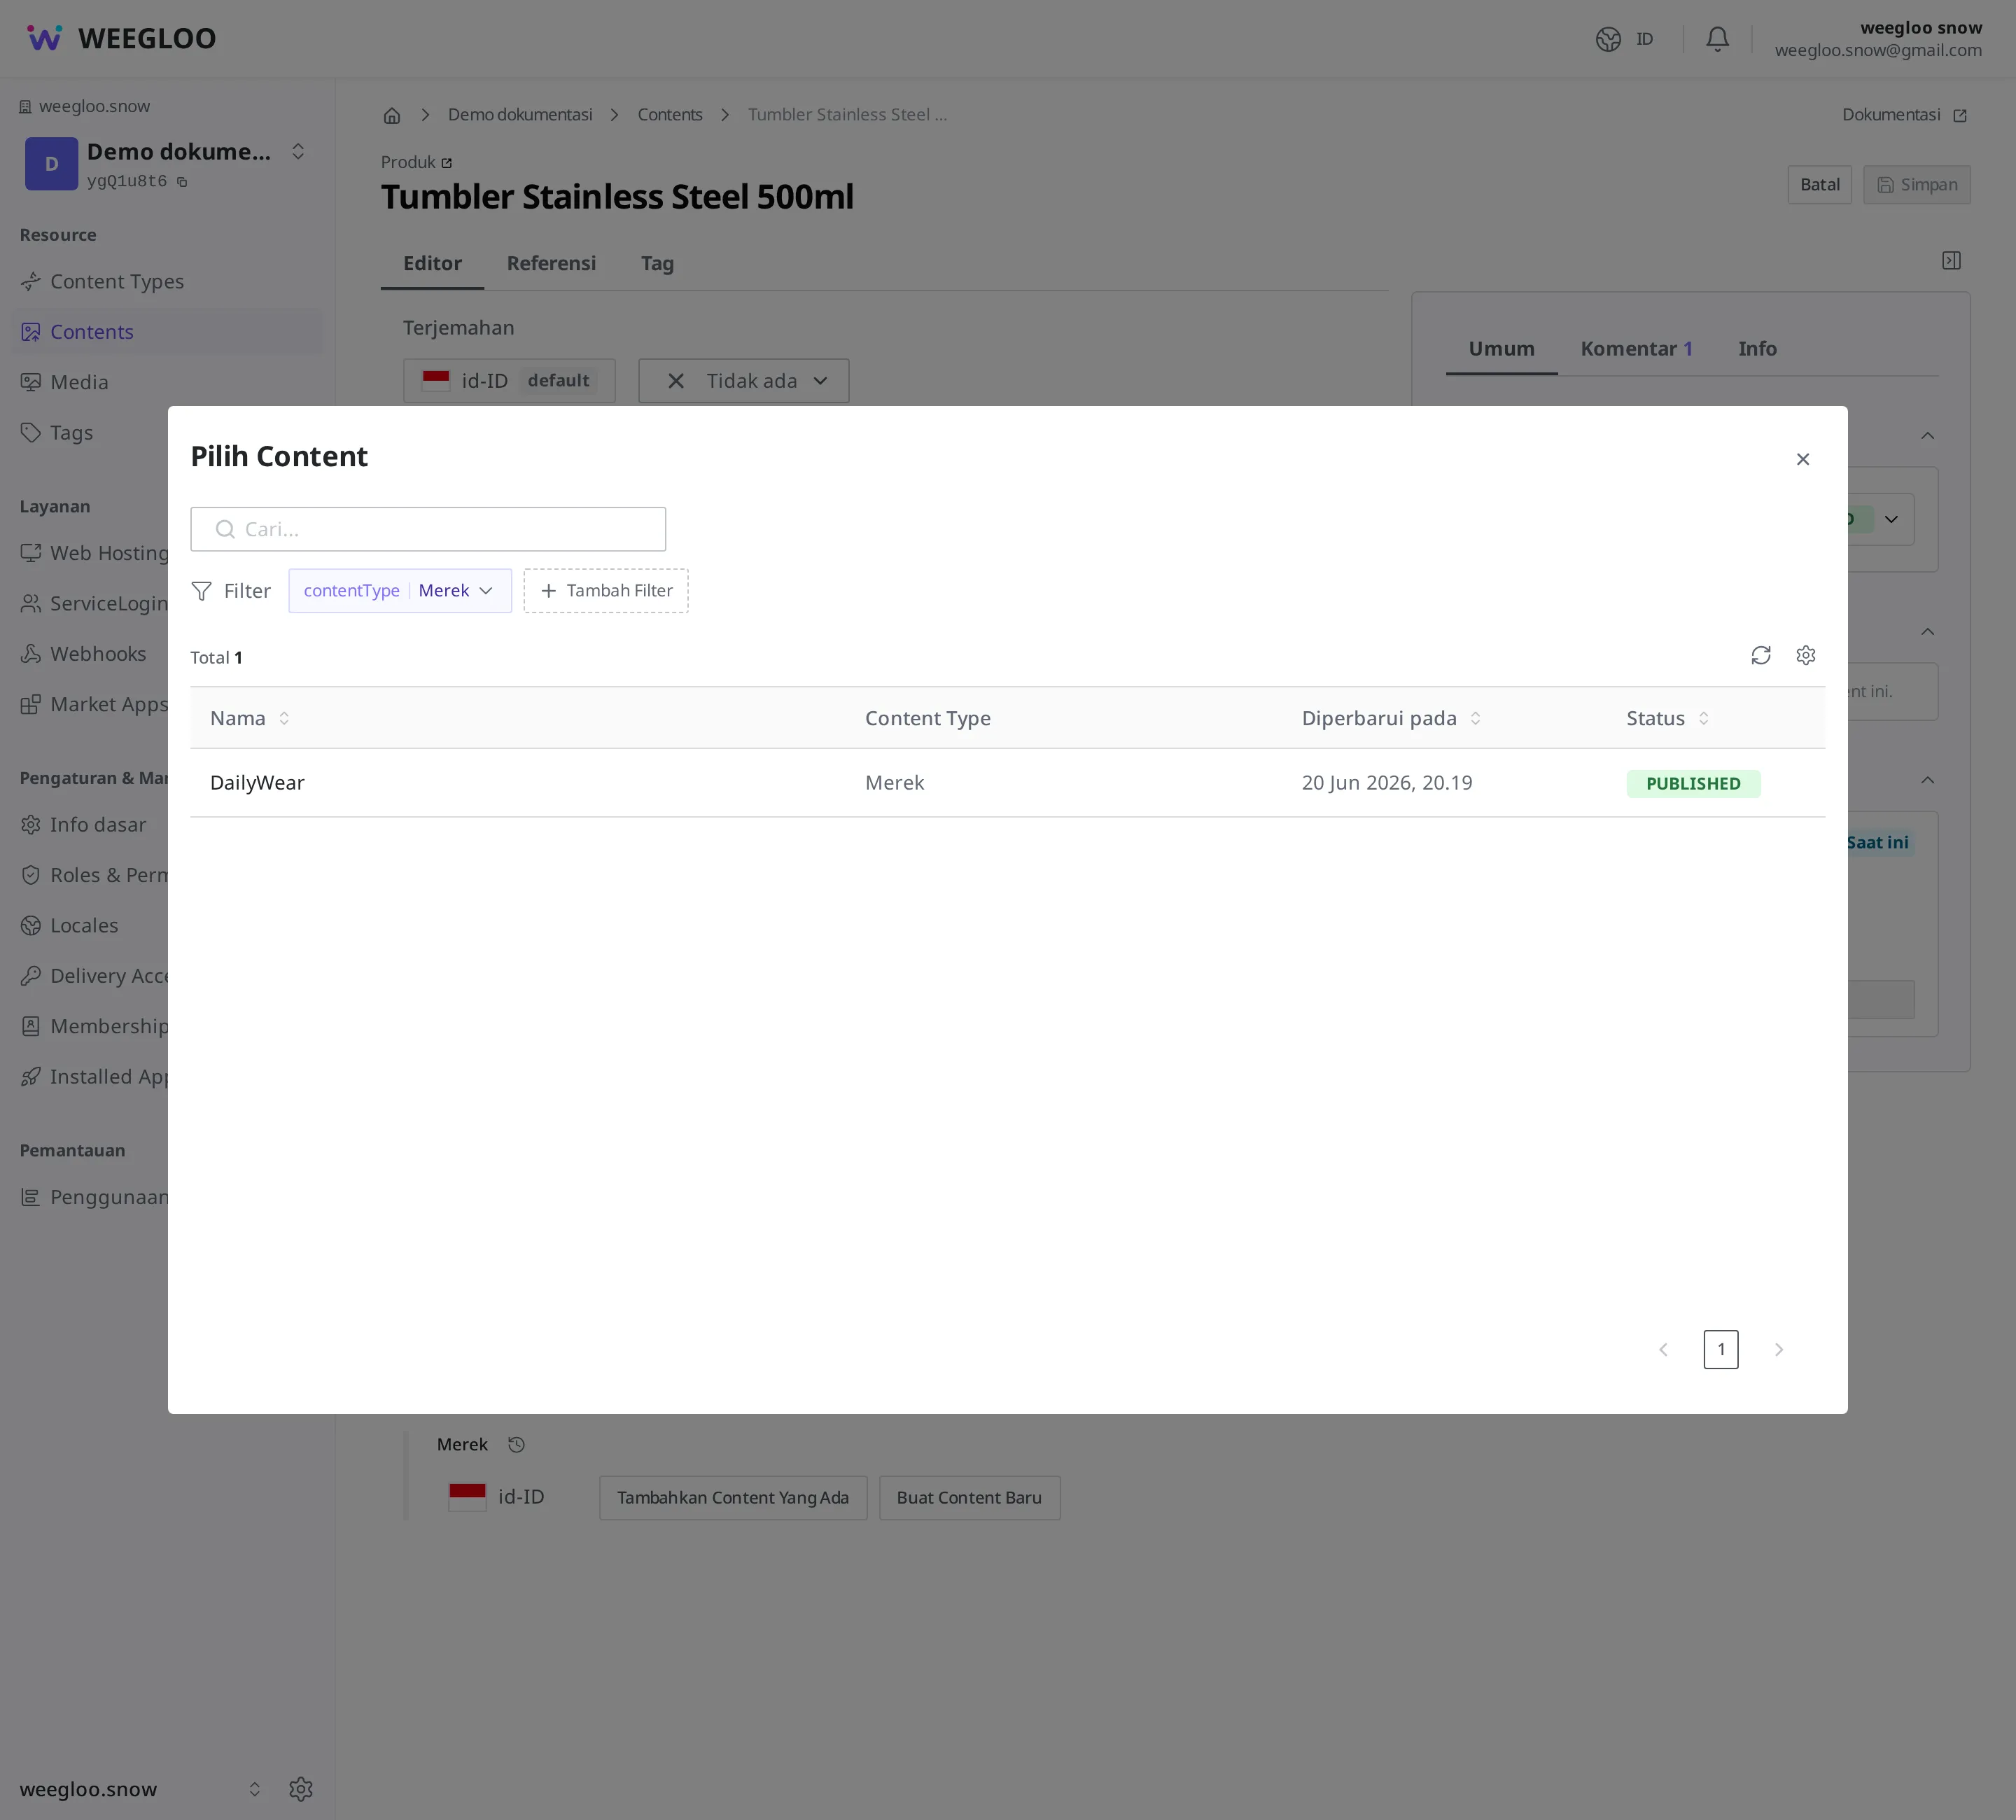Screen dimensions: 2016x1820
Task: Collapse the third Umum section chevron
Action: click(1927, 780)
